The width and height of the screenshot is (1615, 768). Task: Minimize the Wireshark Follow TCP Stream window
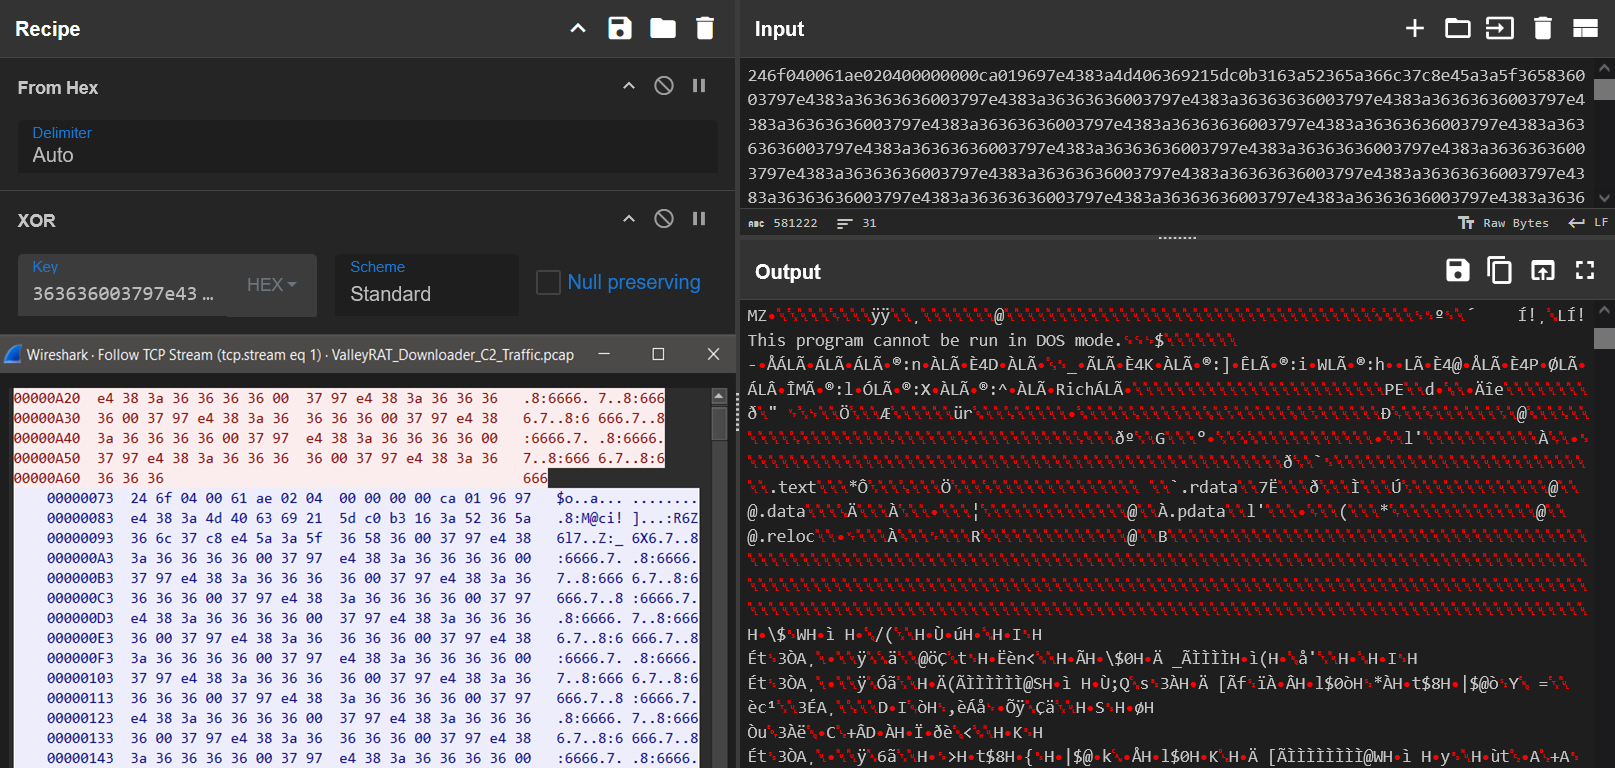604,354
